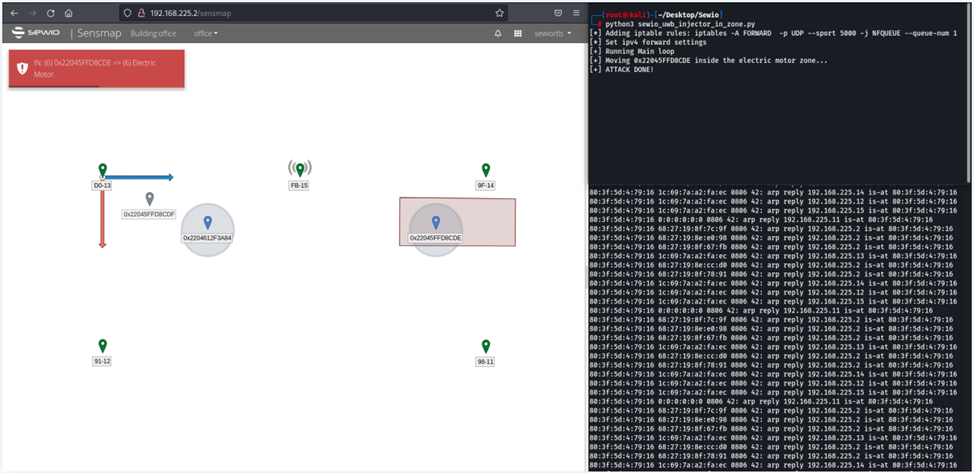Select anchor marker 91-12

click(102, 346)
